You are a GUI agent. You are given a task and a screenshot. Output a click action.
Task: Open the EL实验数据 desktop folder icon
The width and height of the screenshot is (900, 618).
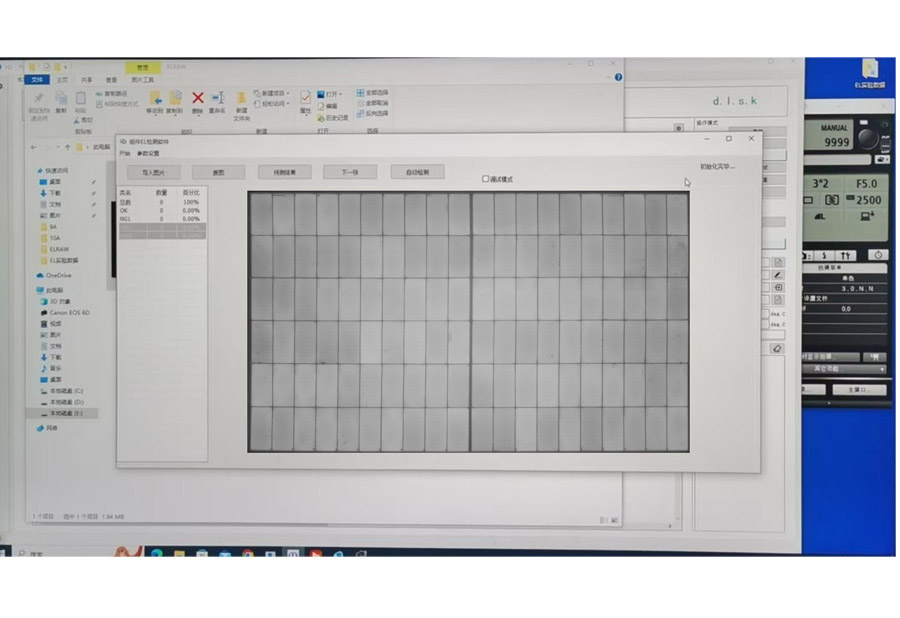click(x=870, y=69)
